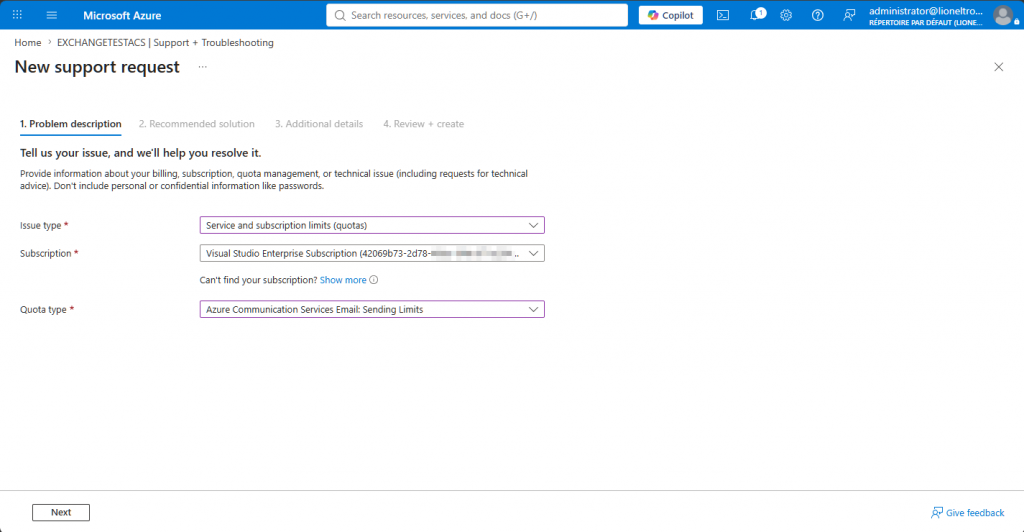Open the Copilot button
The height and width of the screenshot is (532, 1024).
(x=671, y=15)
